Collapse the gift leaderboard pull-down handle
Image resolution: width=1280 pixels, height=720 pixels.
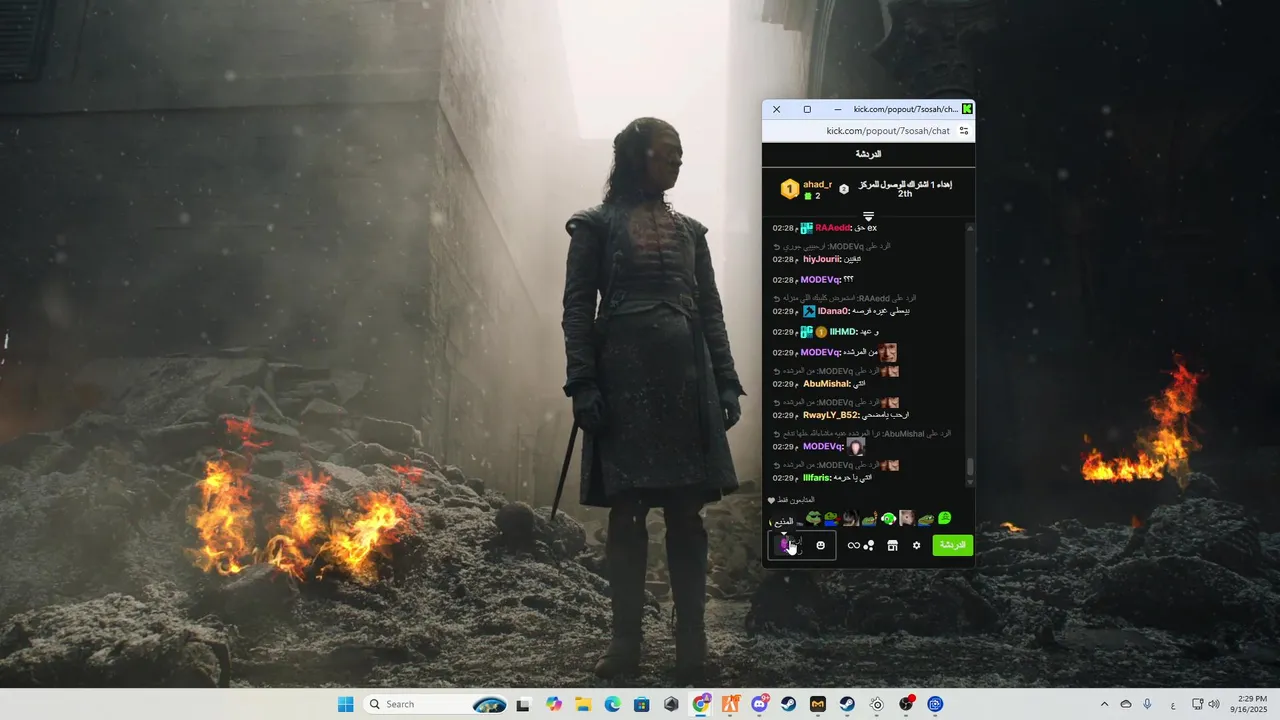click(x=868, y=216)
